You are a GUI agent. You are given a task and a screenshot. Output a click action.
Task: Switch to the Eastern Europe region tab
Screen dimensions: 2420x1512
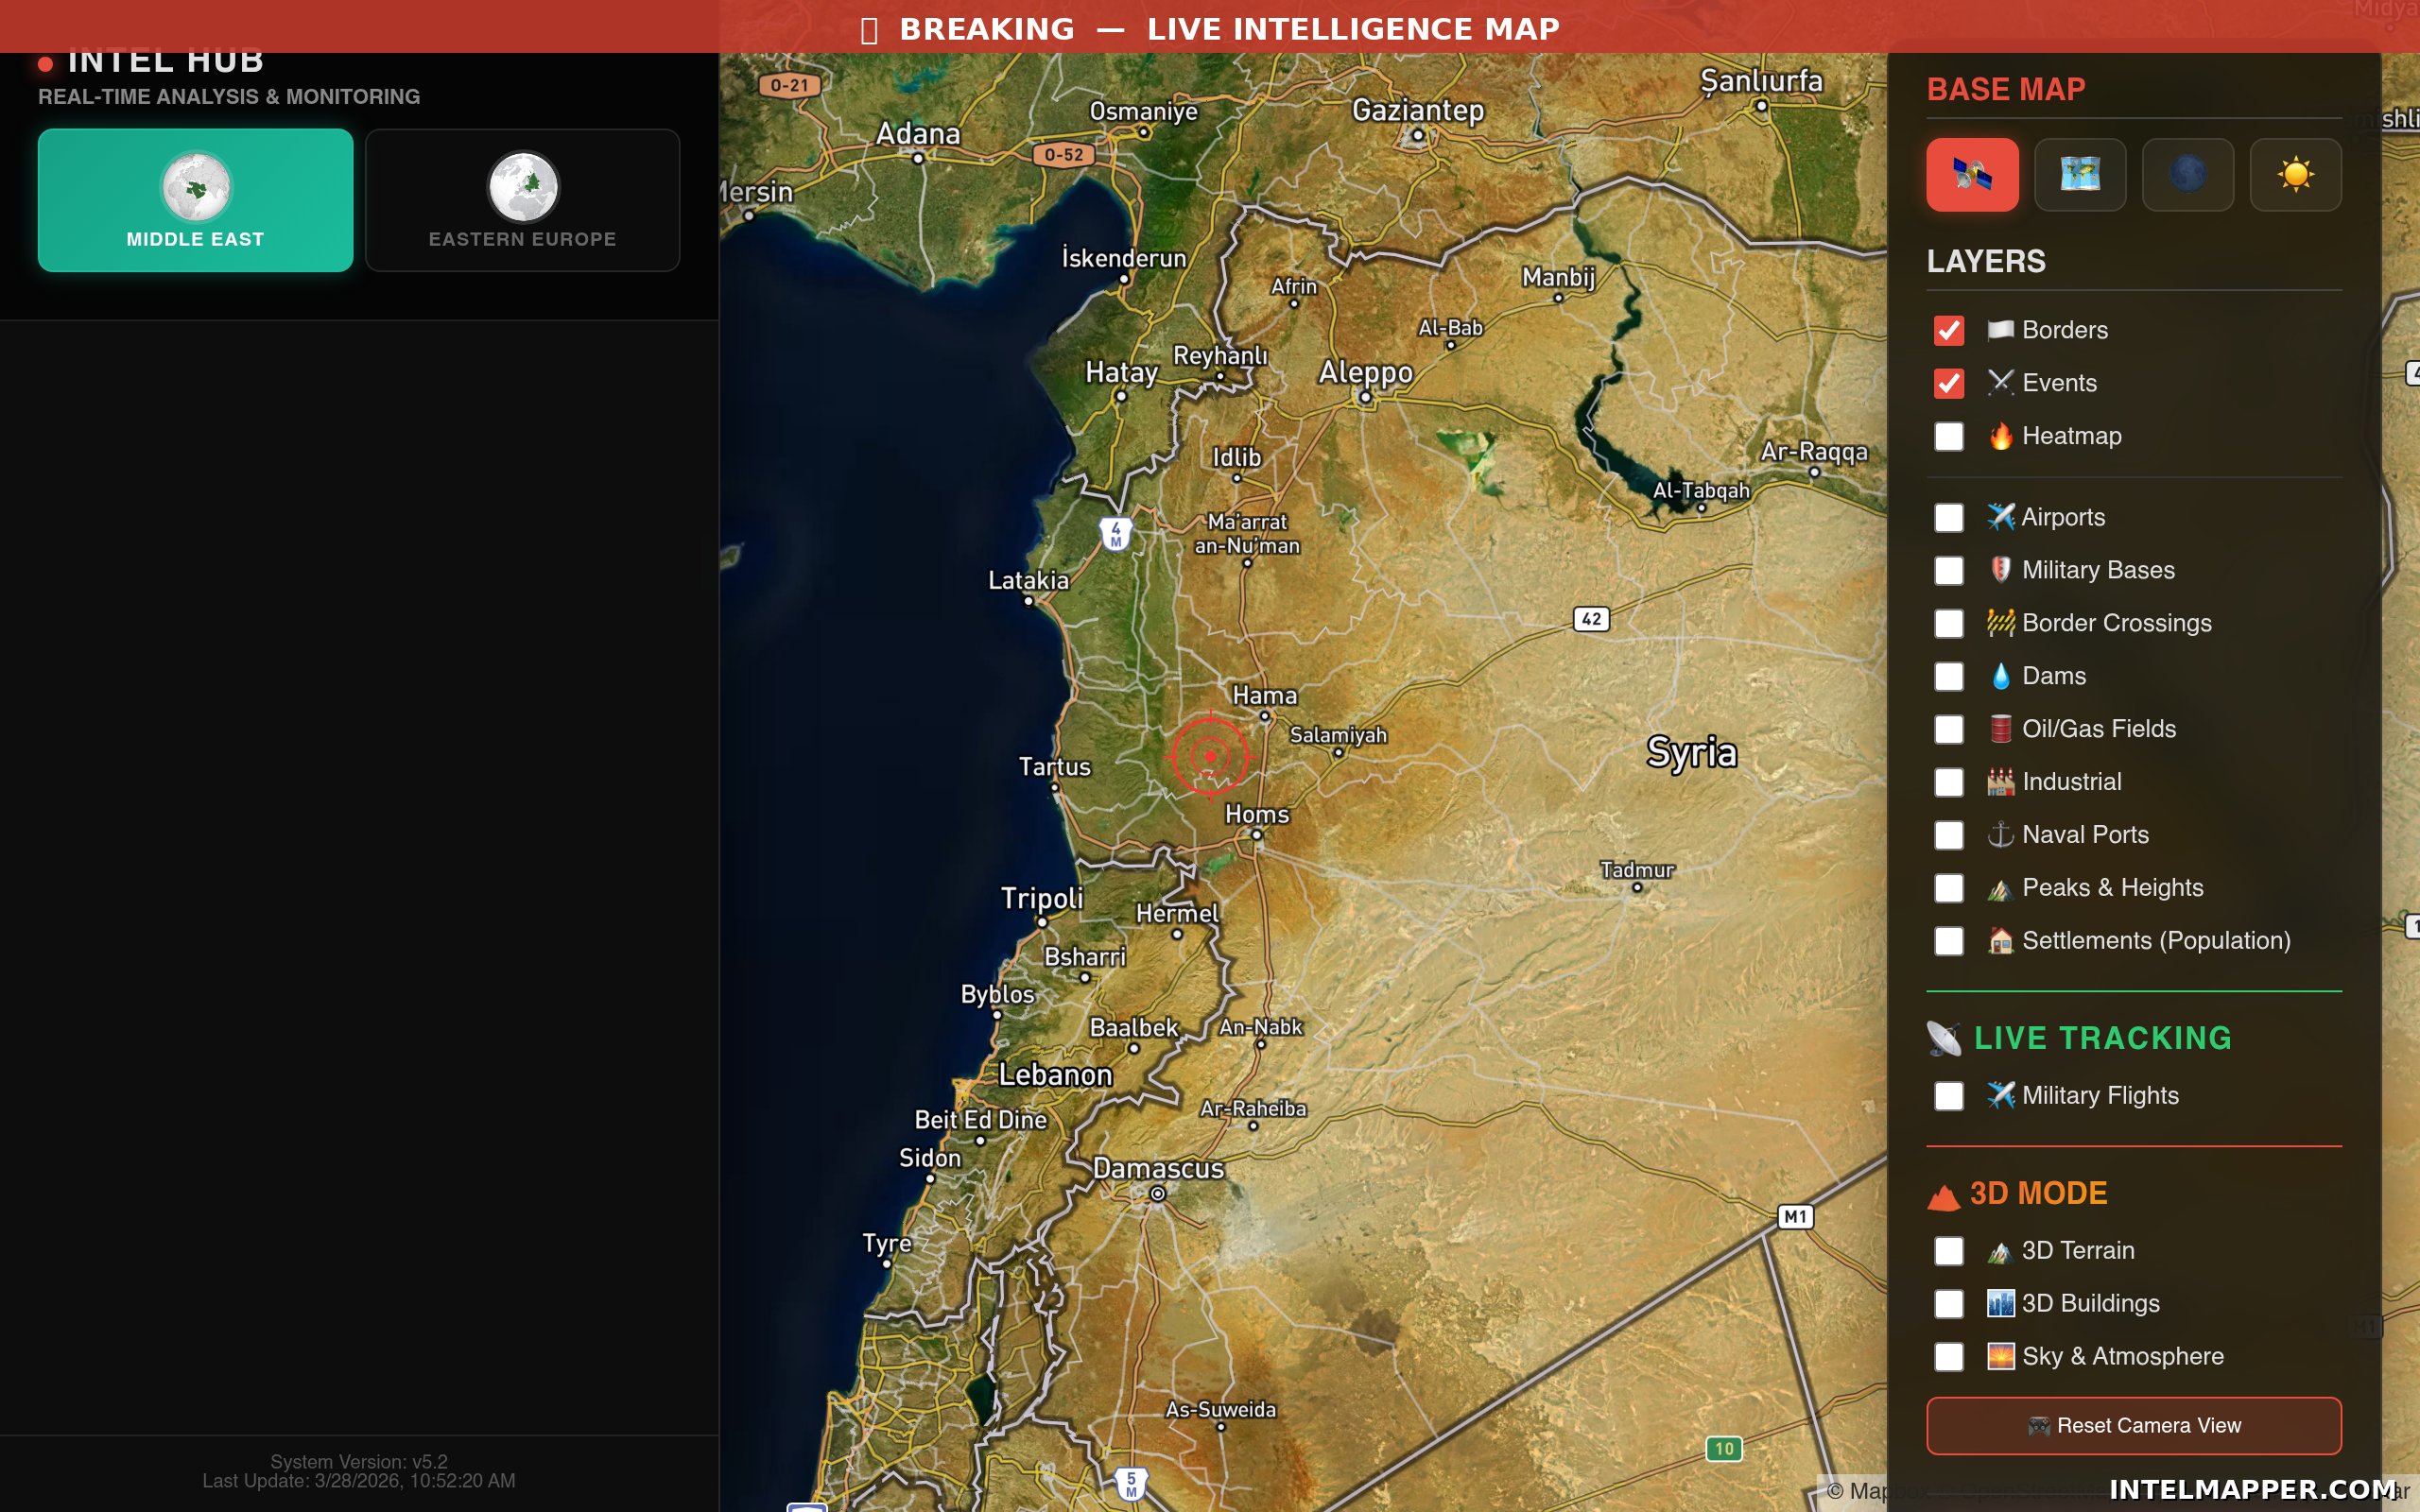coord(522,239)
